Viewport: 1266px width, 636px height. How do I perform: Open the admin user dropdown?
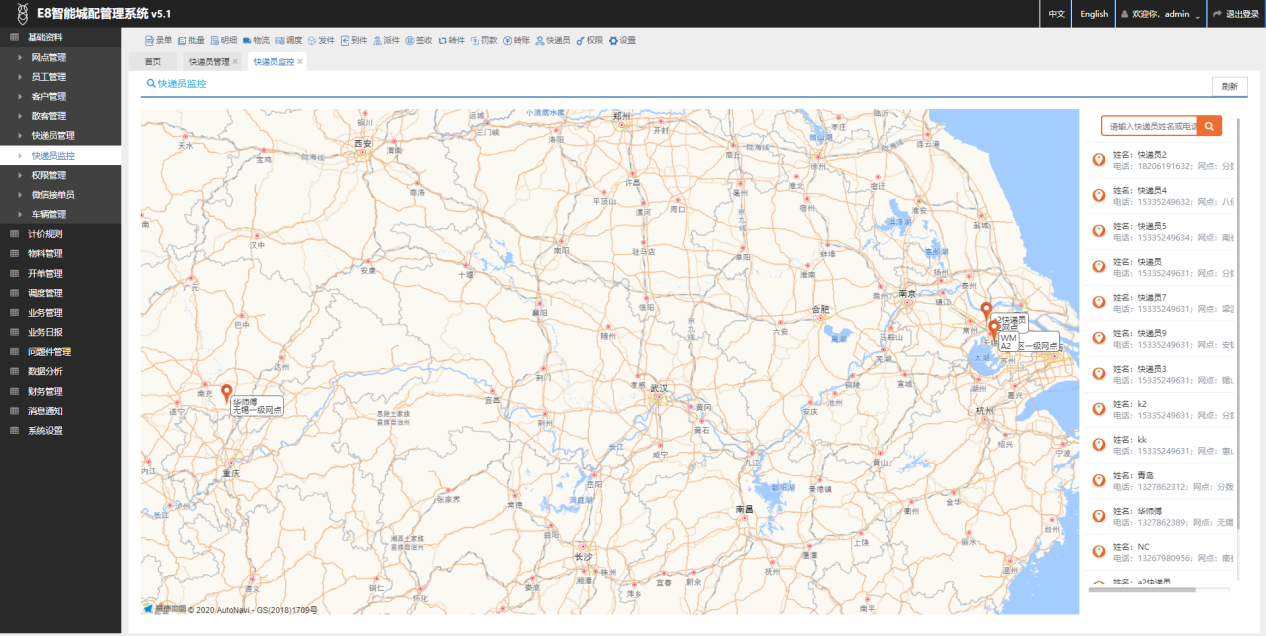click(x=1160, y=14)
